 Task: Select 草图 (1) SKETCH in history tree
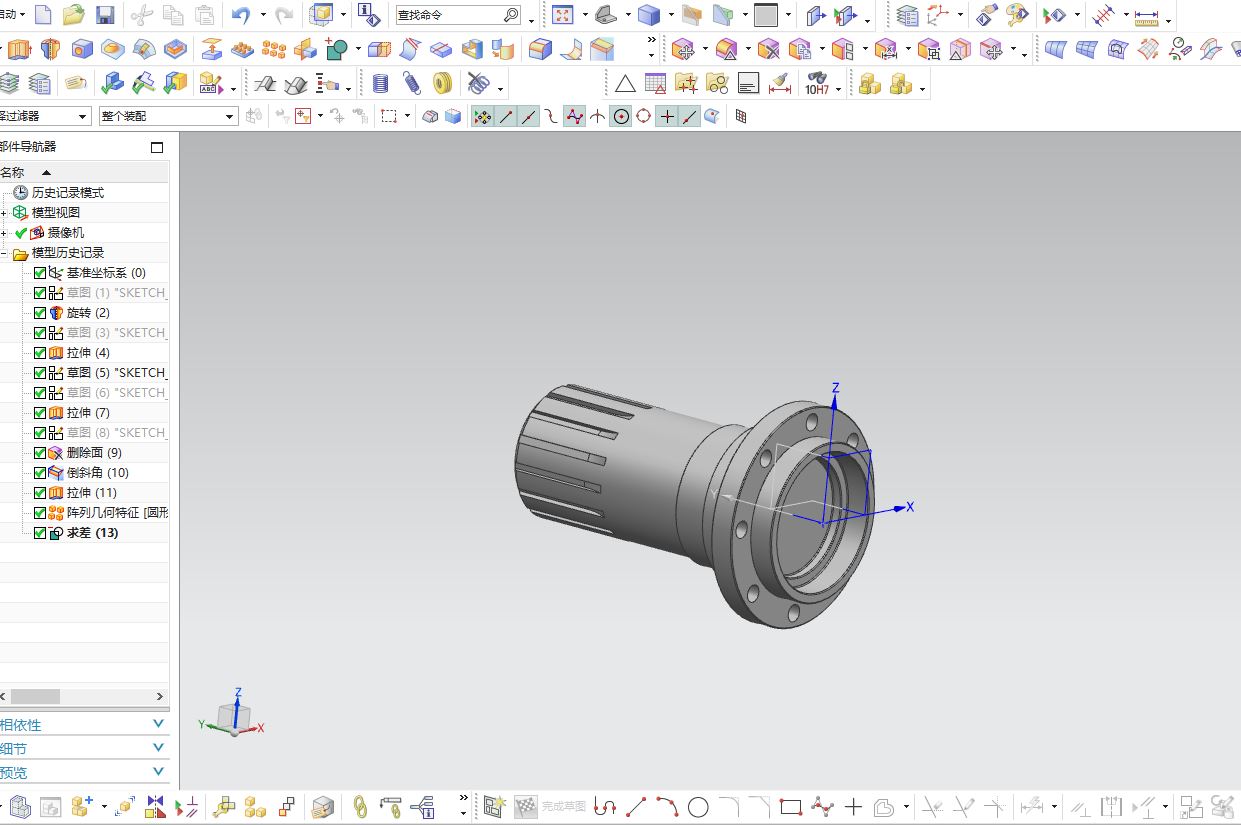(116, 293)
